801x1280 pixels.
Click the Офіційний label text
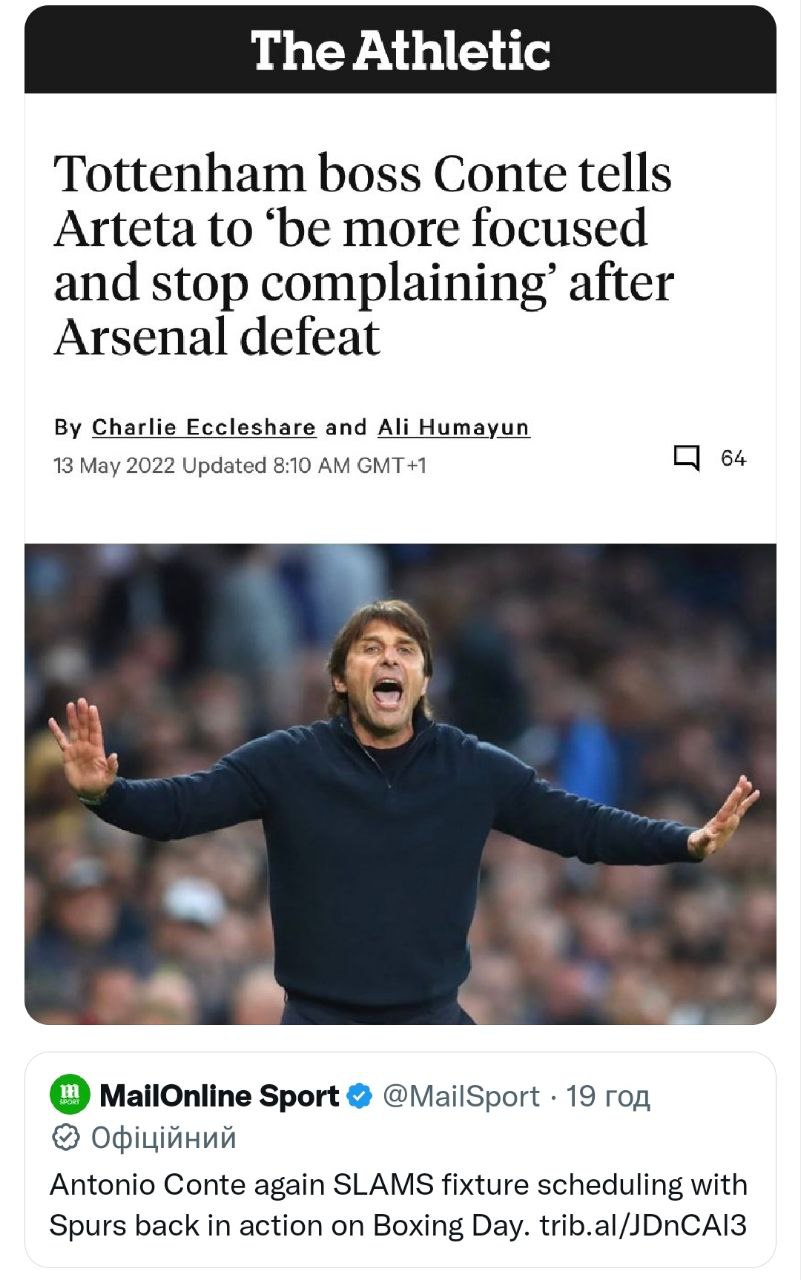164,1137
